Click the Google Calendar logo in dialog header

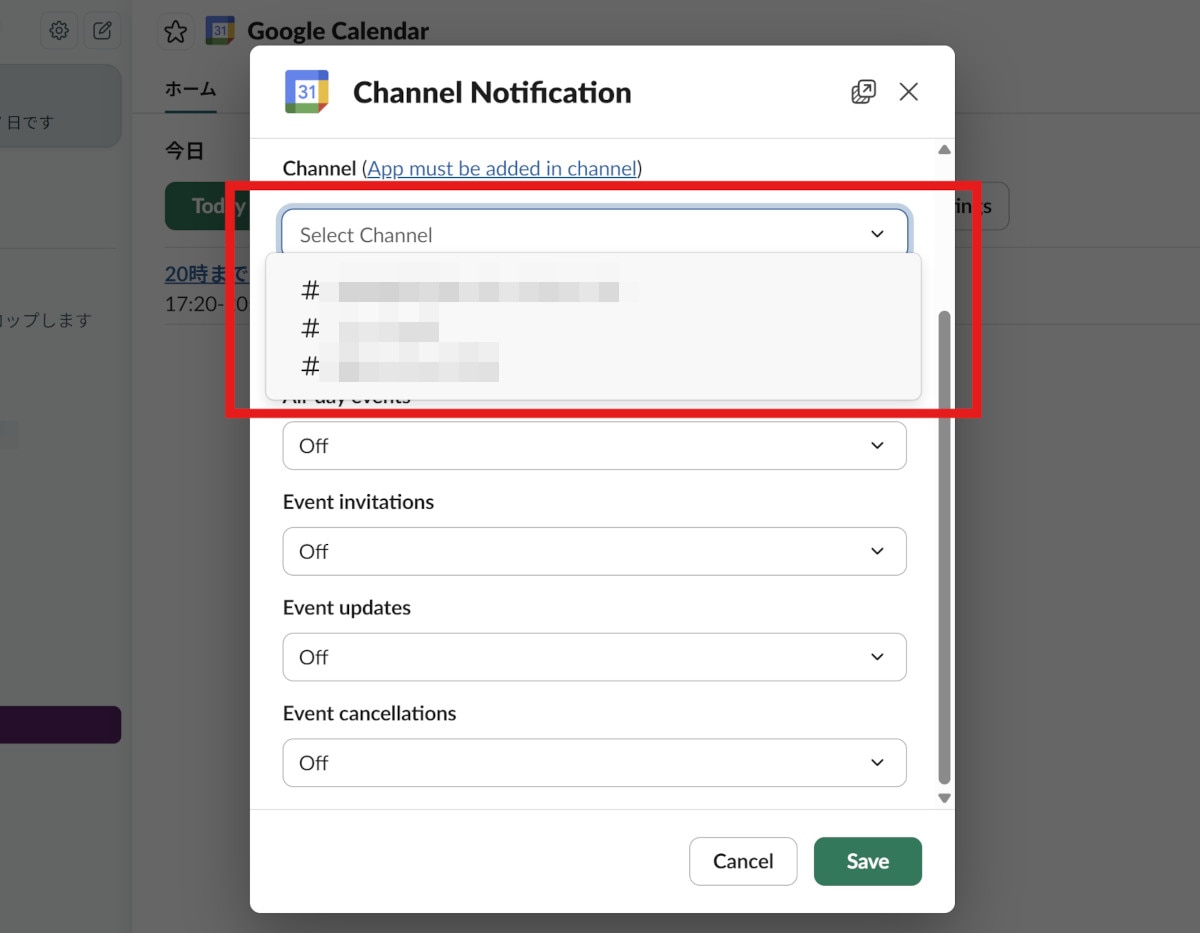coord(307,92)
